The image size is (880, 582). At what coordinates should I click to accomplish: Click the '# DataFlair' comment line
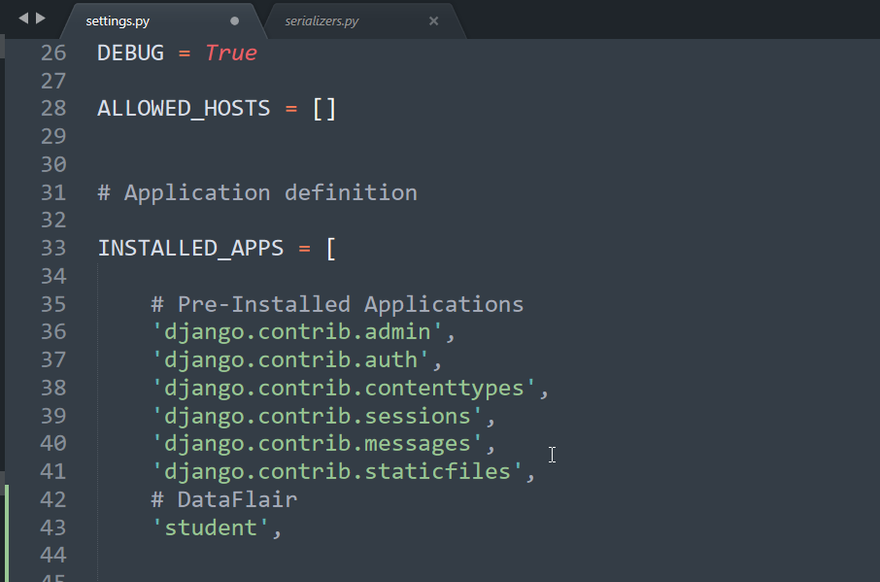[224, 499]
